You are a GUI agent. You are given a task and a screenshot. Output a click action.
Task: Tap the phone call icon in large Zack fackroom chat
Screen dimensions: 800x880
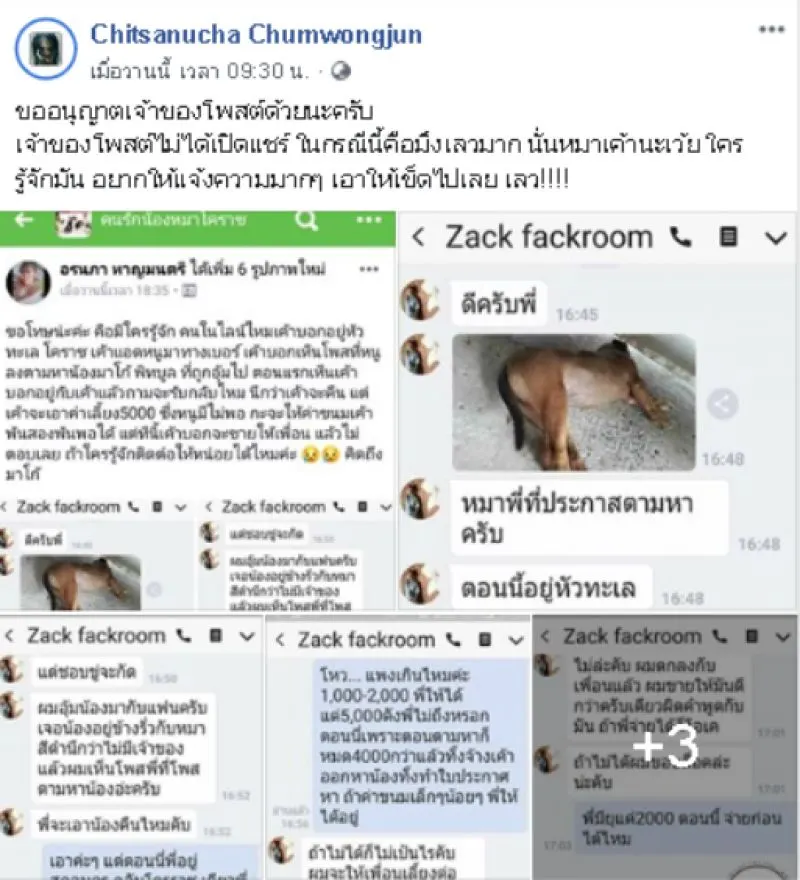point(681,238)
